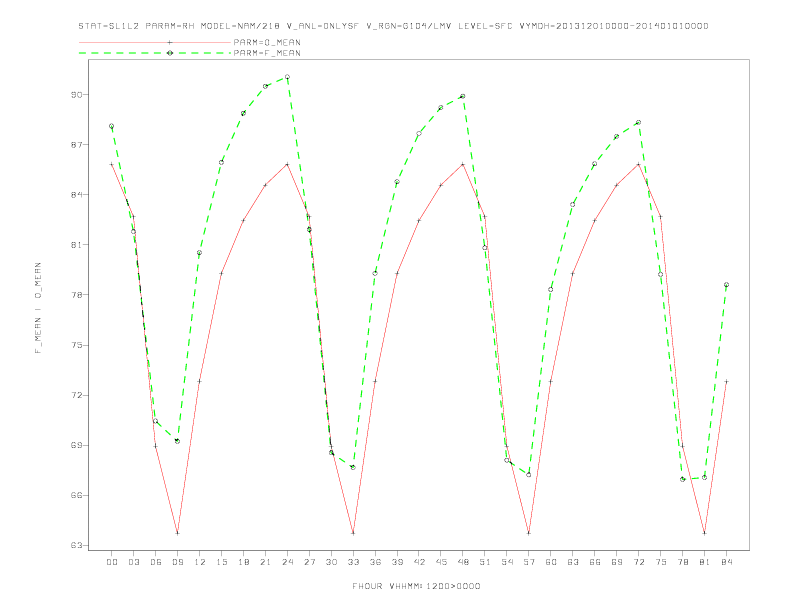
Task: Select red O_MEAN plus marker at hour 81
Action: [705, 533]
